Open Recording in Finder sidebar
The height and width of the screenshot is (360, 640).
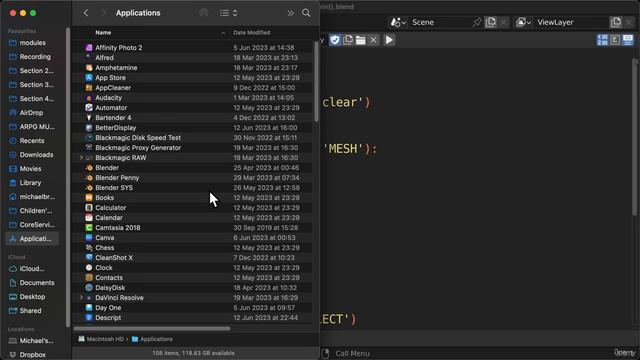tap(32, 57)
